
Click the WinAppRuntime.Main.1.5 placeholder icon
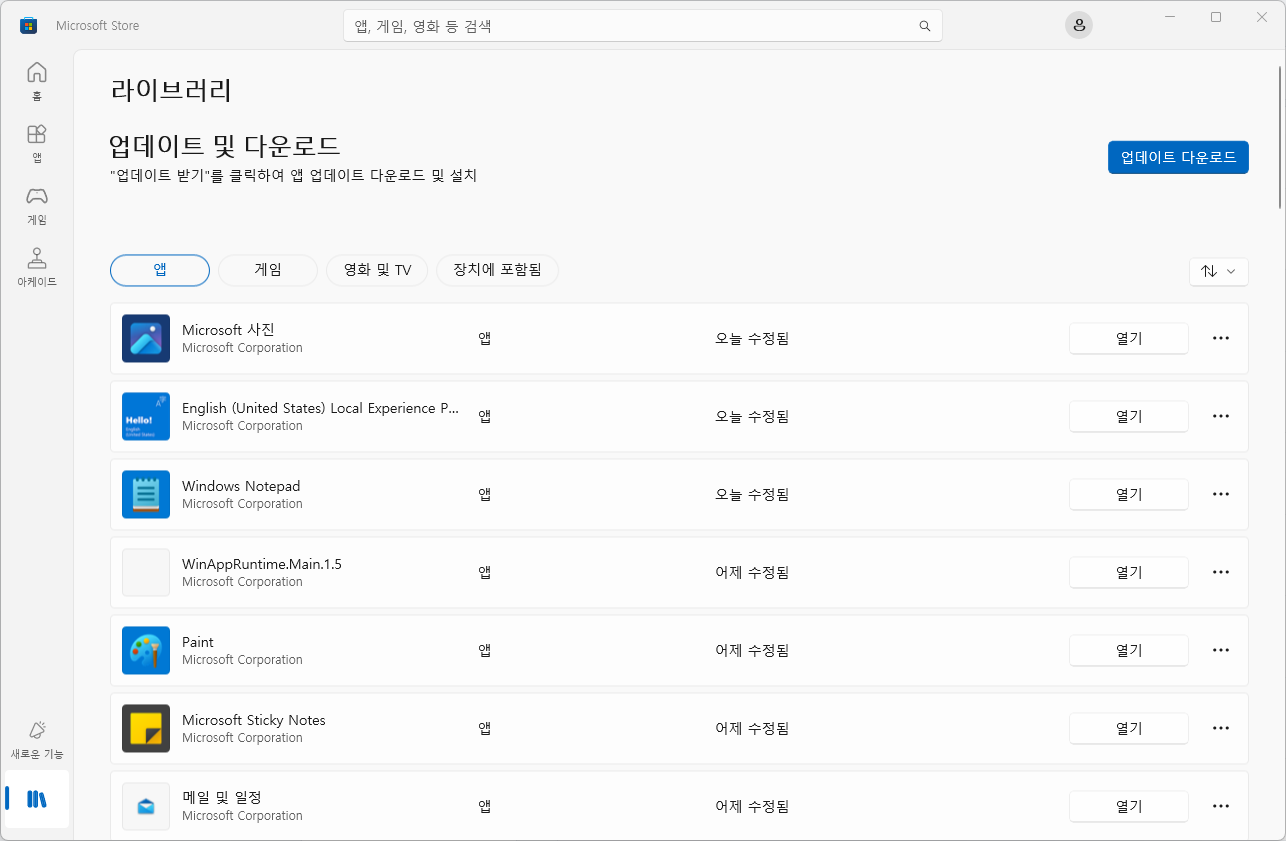[x=146, y=572]
